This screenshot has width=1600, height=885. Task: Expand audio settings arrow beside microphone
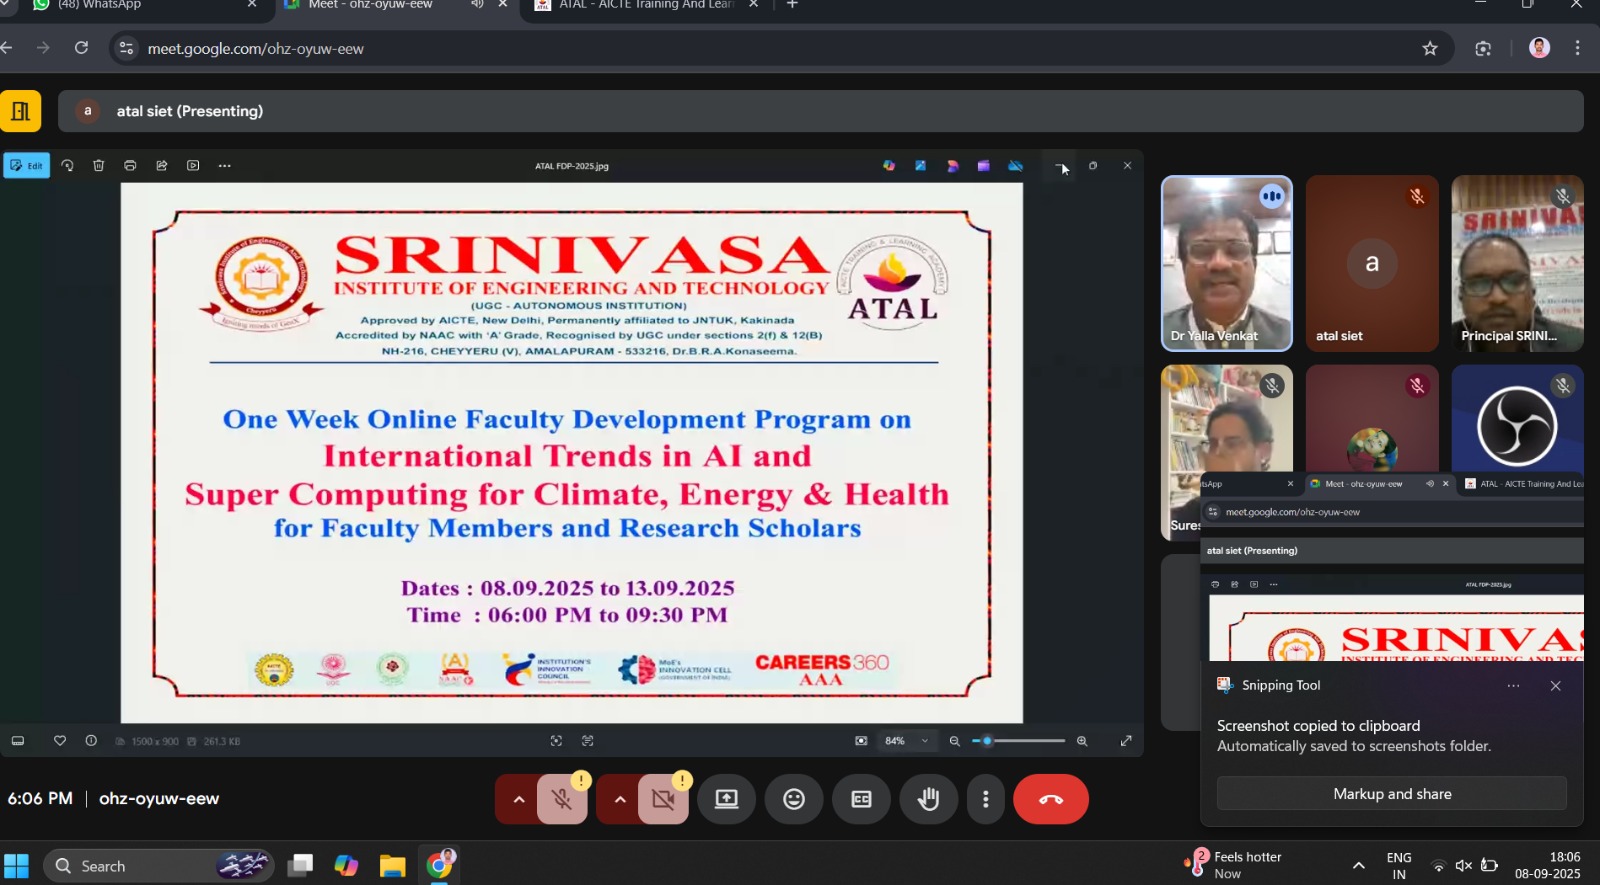[518, 799]
